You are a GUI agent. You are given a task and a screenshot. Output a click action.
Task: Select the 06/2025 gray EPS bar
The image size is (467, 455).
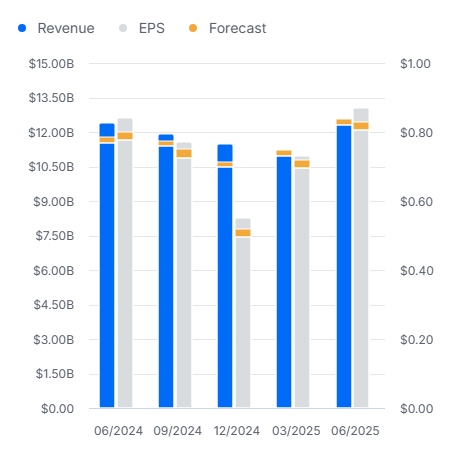(x=361, y=258)
